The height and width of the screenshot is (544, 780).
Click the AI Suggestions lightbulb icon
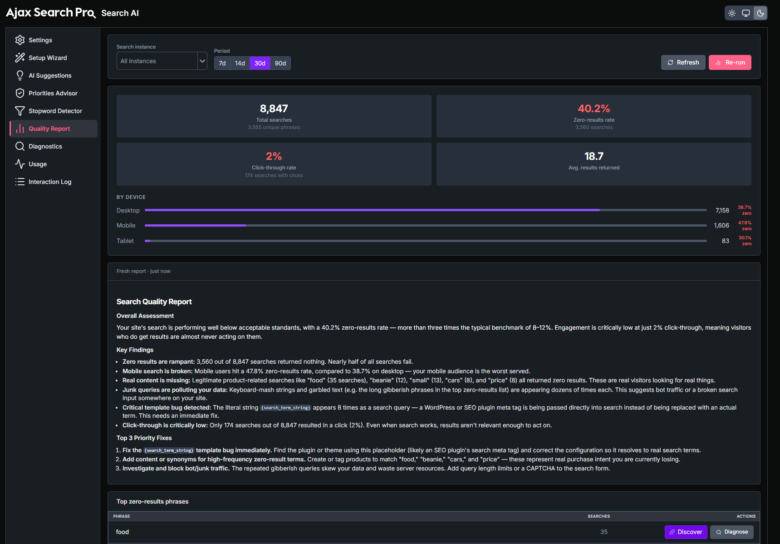pos(19,76)
